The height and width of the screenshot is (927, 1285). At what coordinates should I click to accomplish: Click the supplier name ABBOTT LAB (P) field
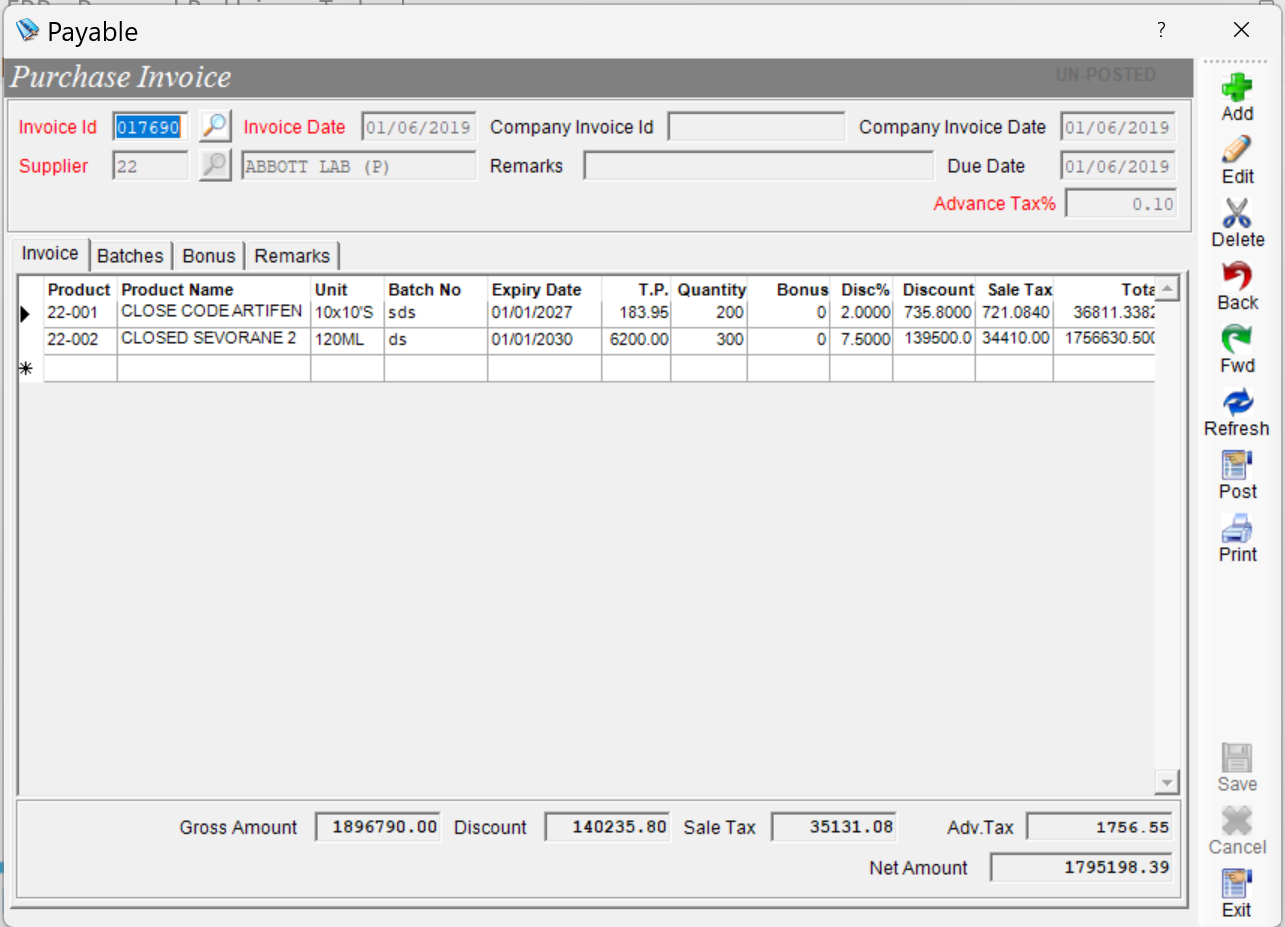358,166
